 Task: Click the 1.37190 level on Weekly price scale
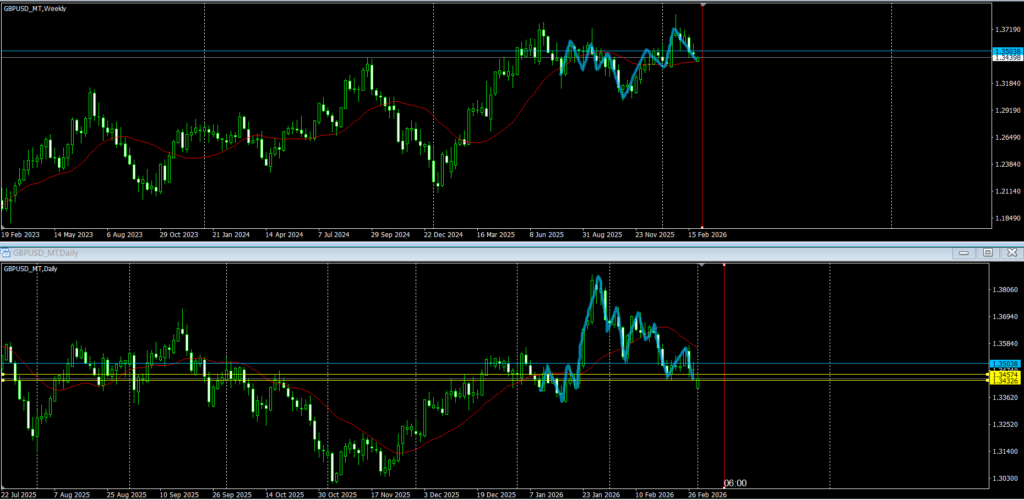coord(1006,30)
